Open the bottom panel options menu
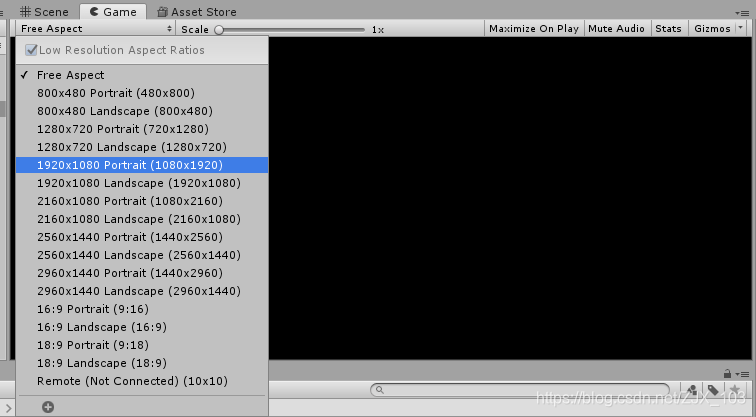 tap(744, 374)
